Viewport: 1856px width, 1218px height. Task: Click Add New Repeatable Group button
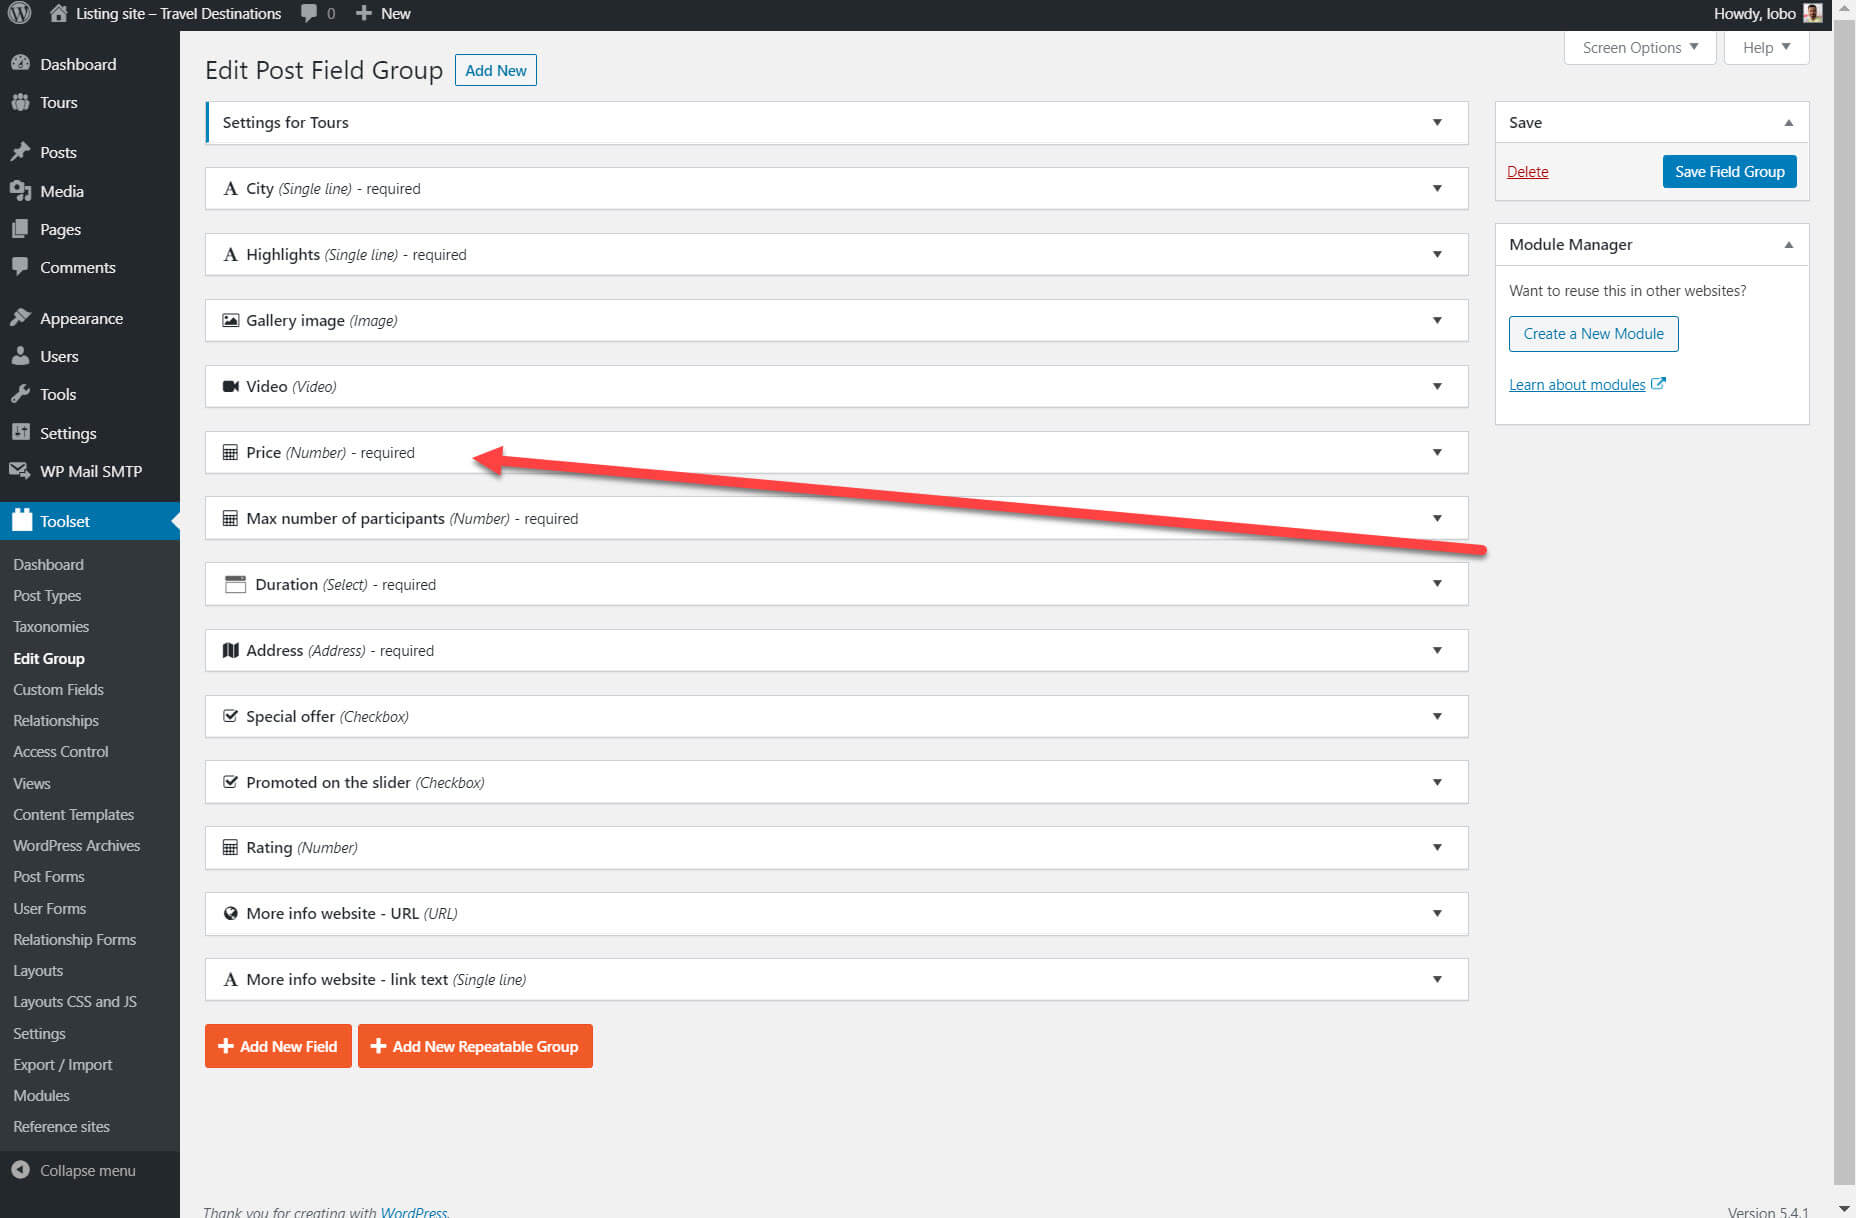[475, 1046]
